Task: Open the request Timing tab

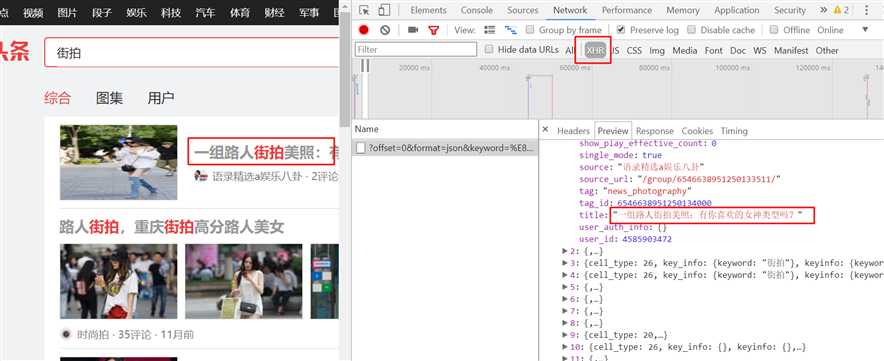Action: coord(734,130)
